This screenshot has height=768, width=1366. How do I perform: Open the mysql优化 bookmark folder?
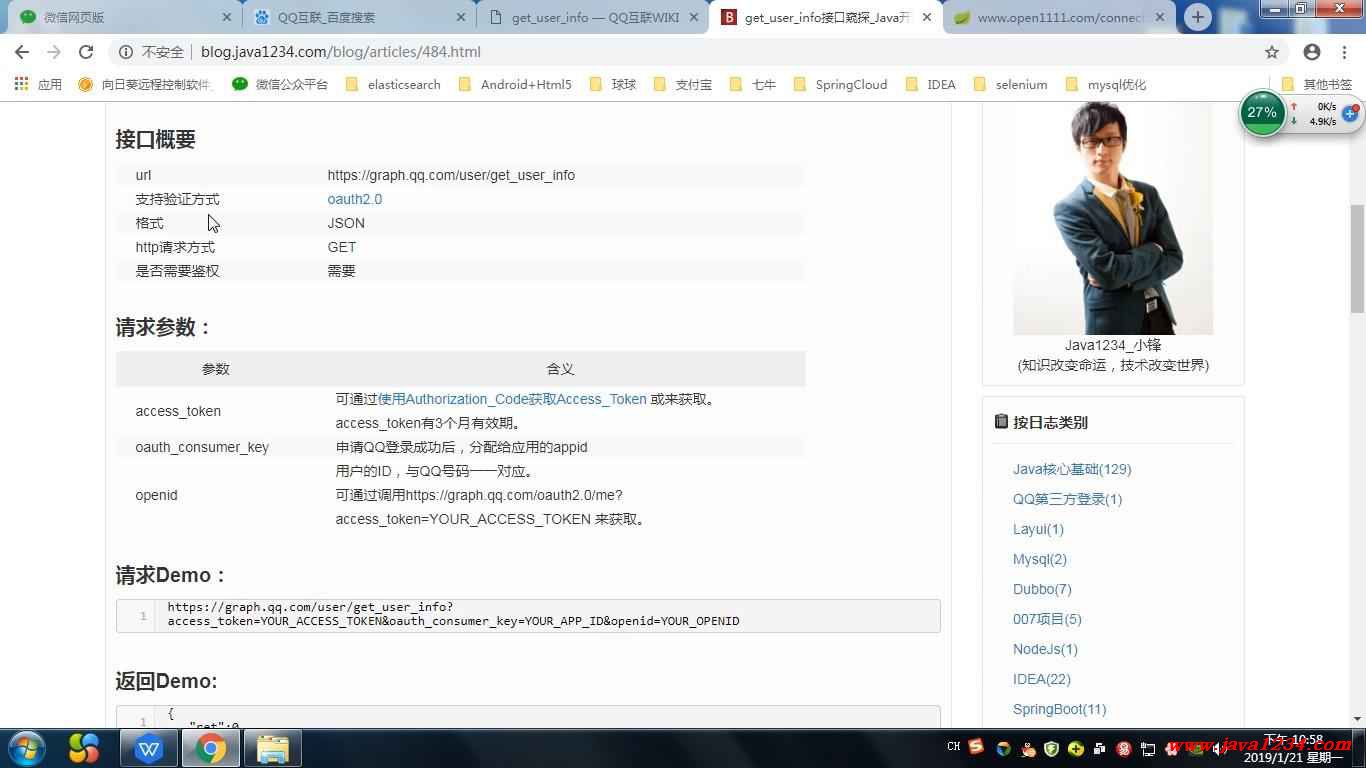[1106, 85]
